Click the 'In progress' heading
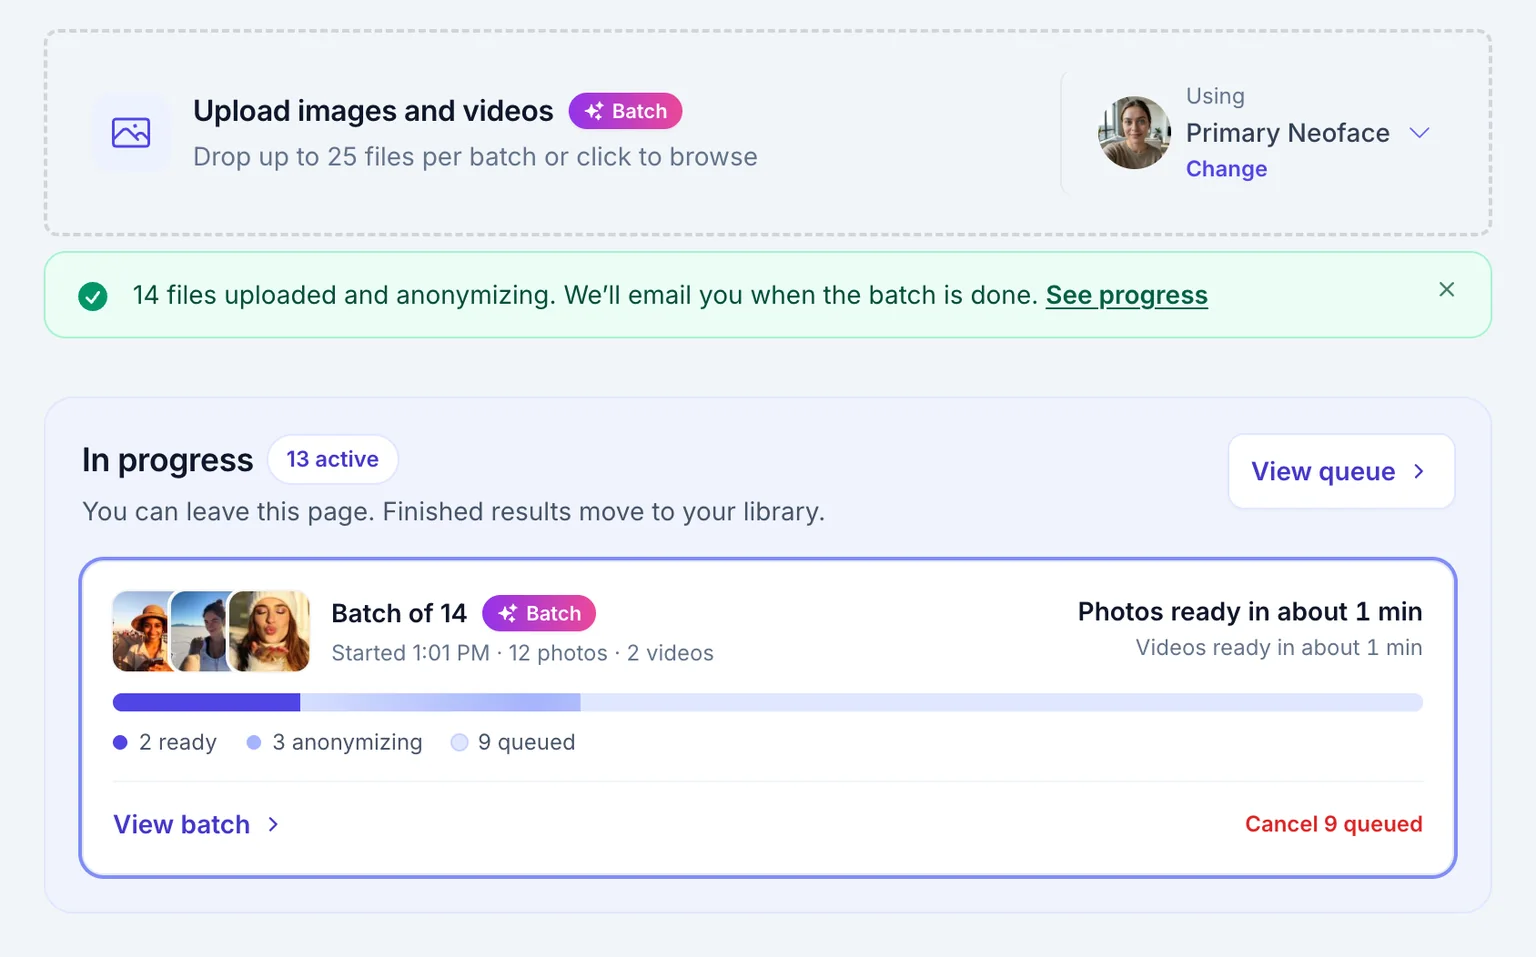1536x957 pixels. tap(167, 460)
